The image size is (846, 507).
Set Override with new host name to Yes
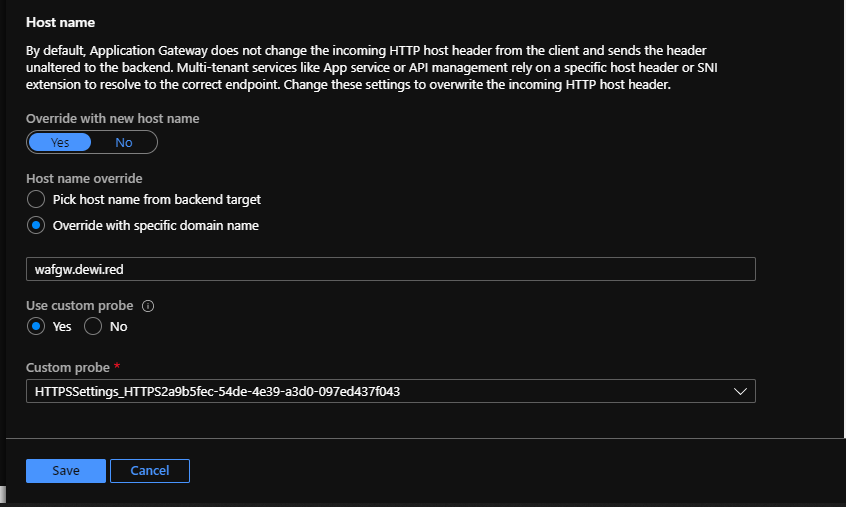pyautogui.click(x=60, y=142)
